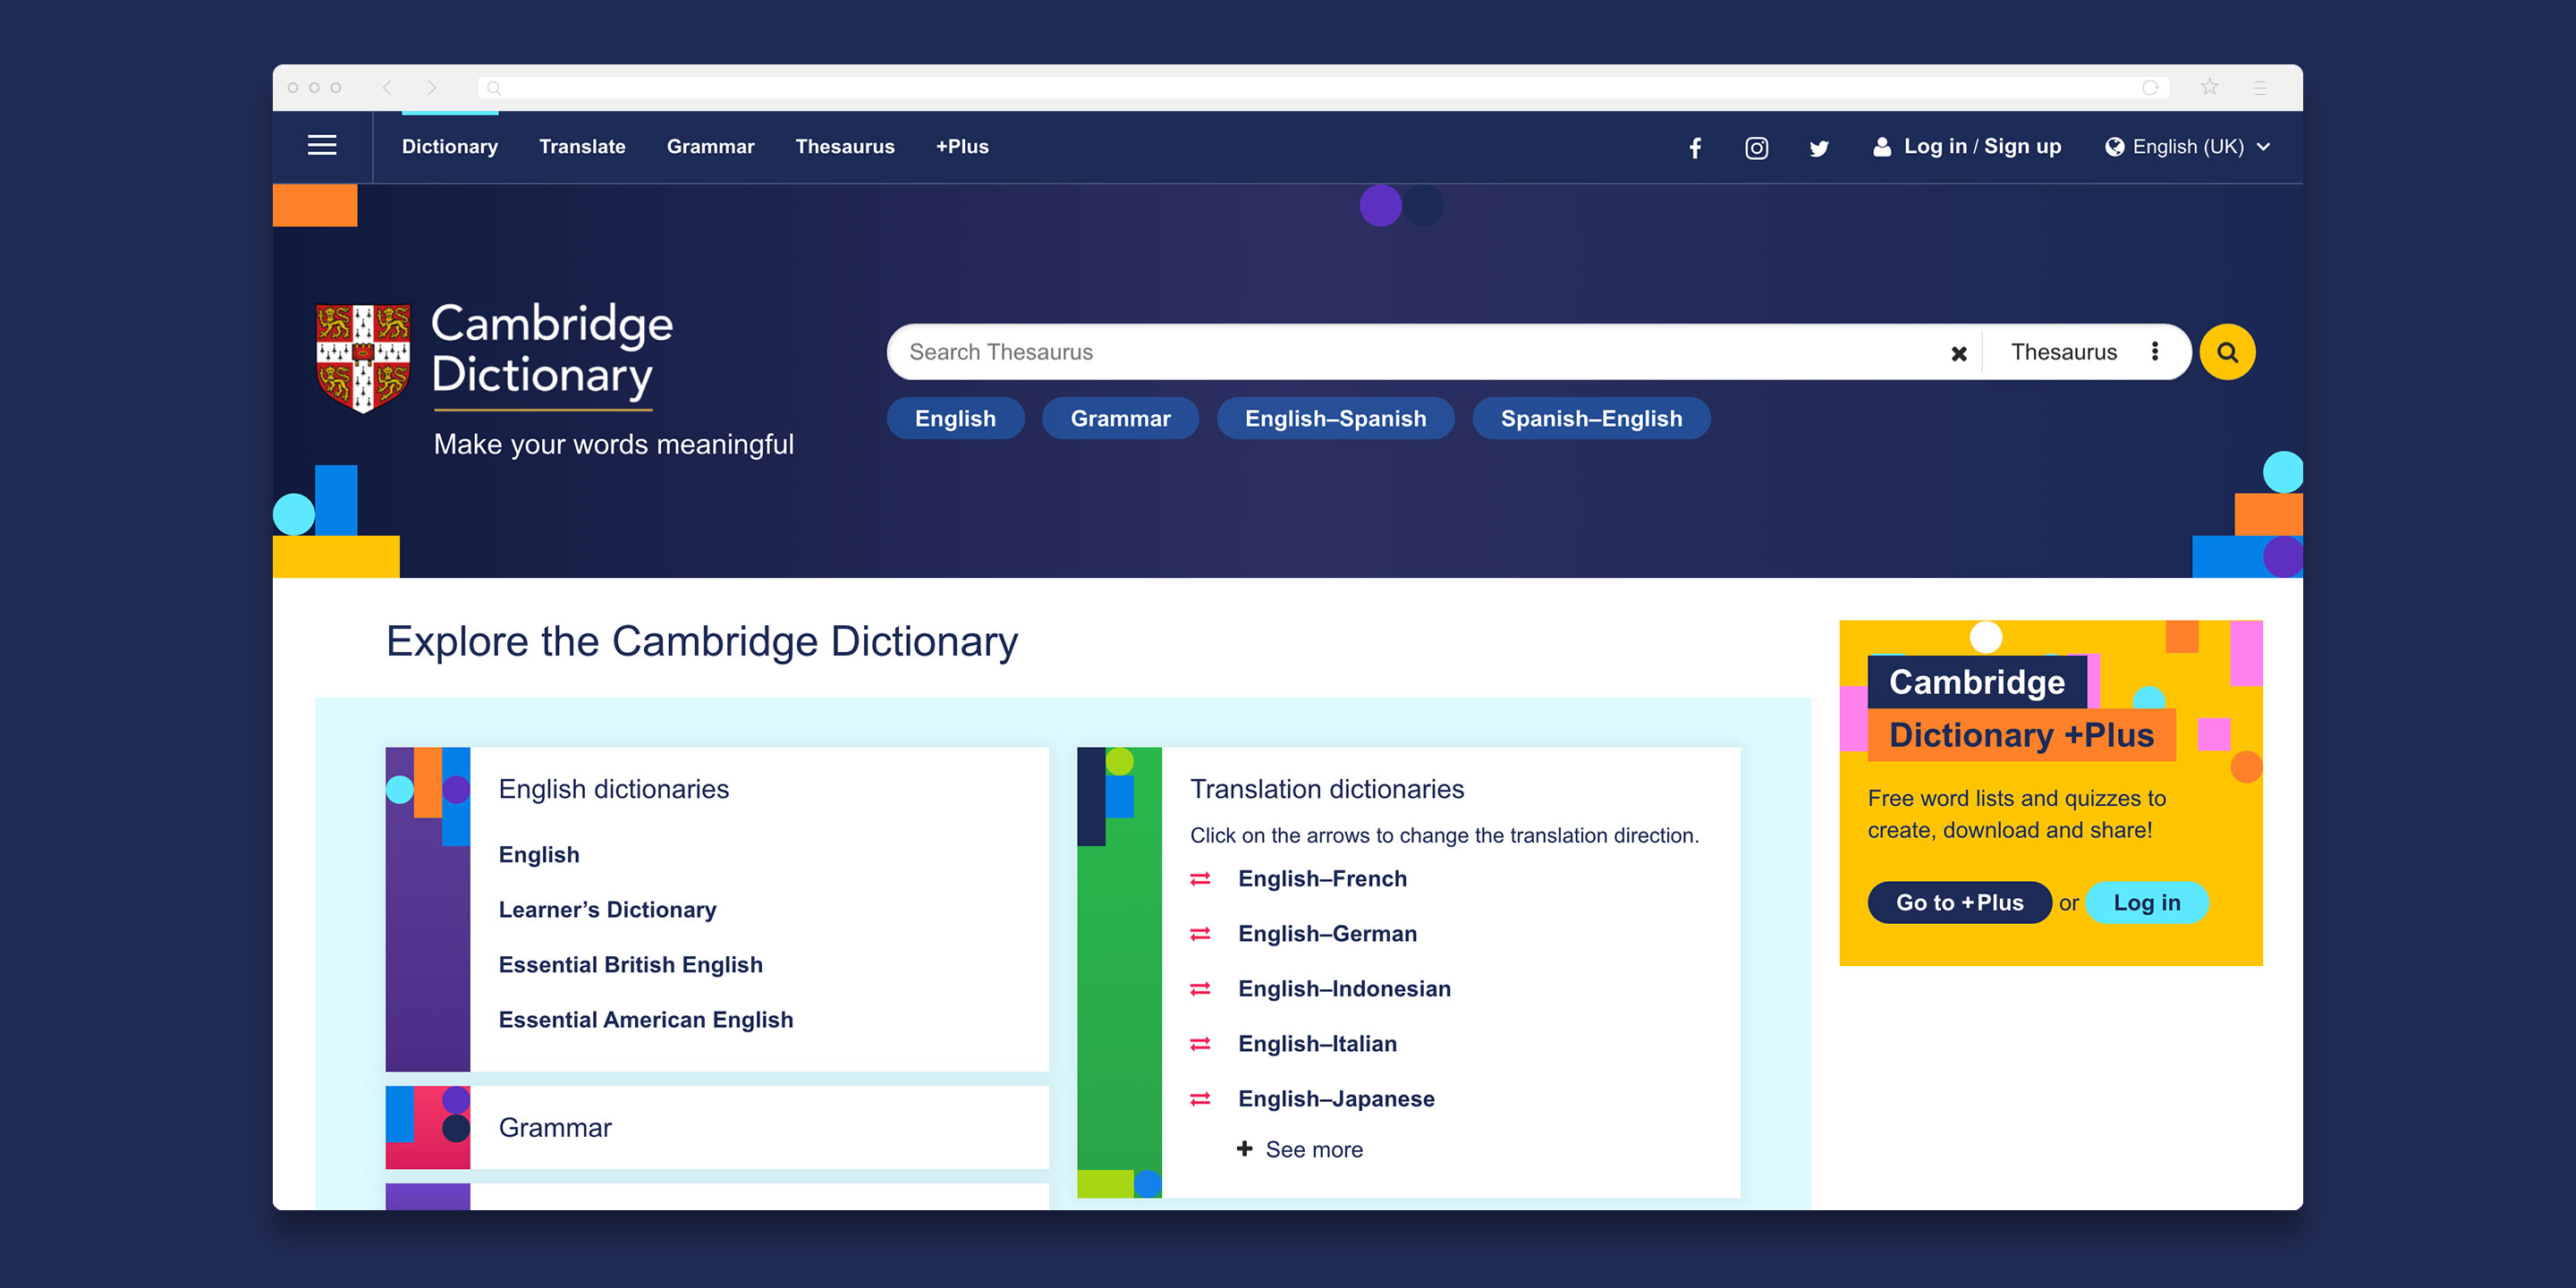2576x1288 pixels.
Task: Open the search dictionary options menu
Action: 2155,351
